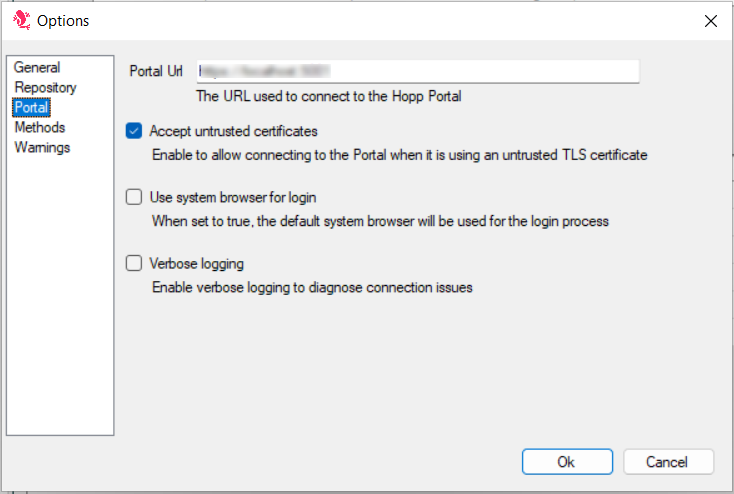Show the Warnings options page
Image resolution: width=734 pixels, height=494 pixels.
coord(42,148)
